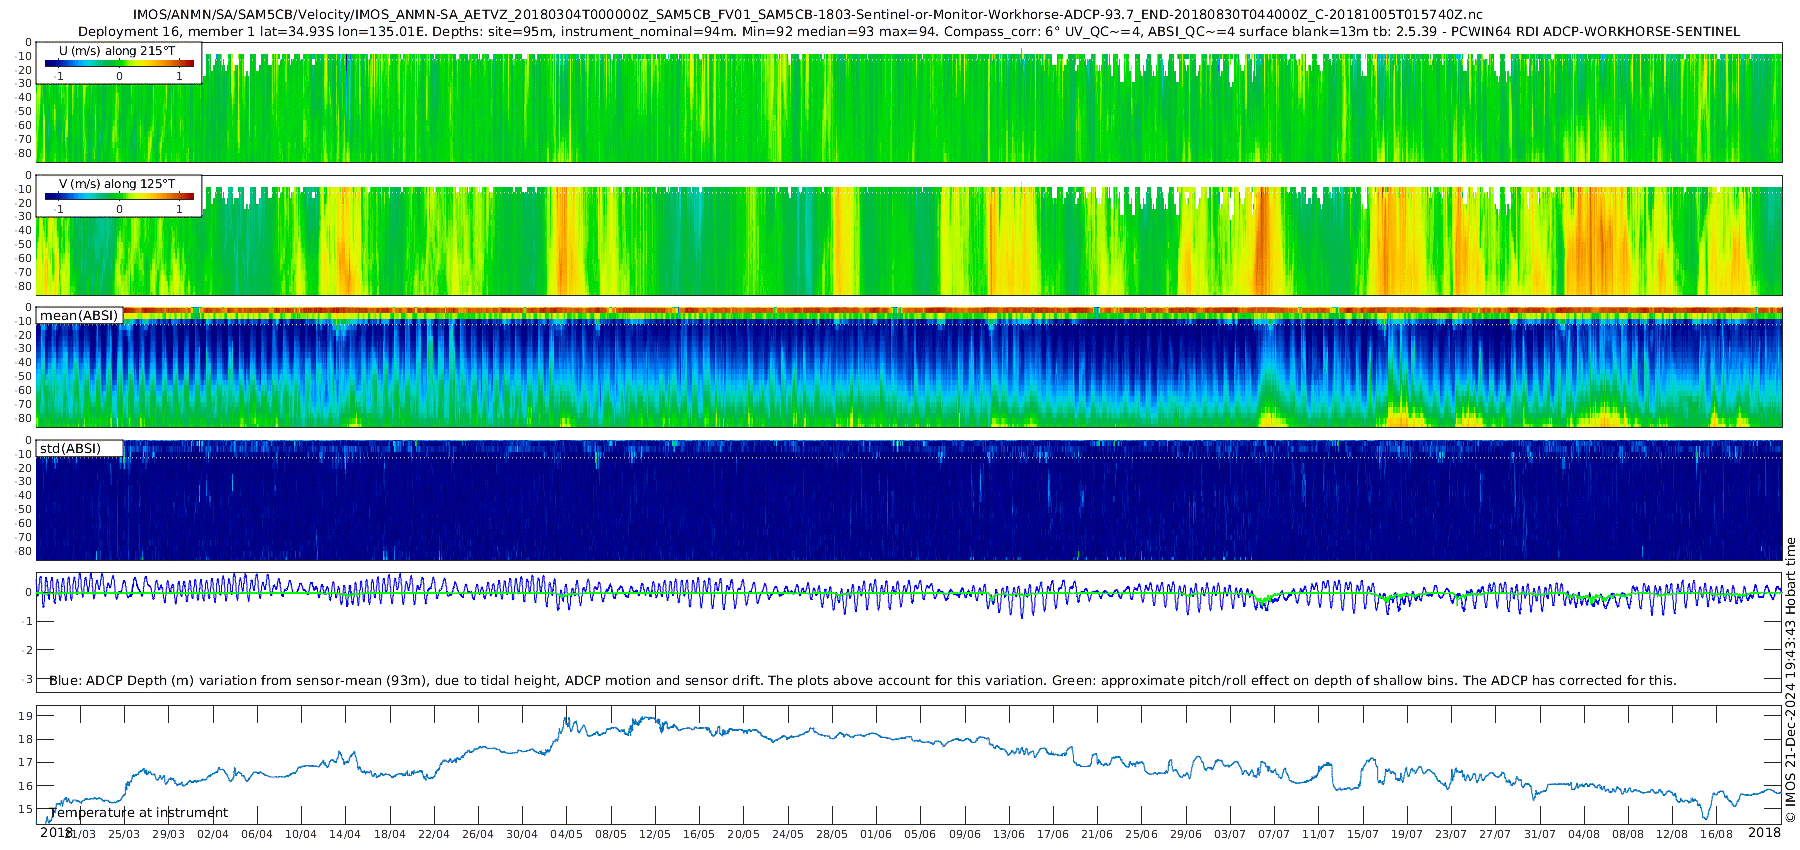Click the mean(ABSI) panel label
This screenshot has width=1800, height=850.
pos(79,316)
